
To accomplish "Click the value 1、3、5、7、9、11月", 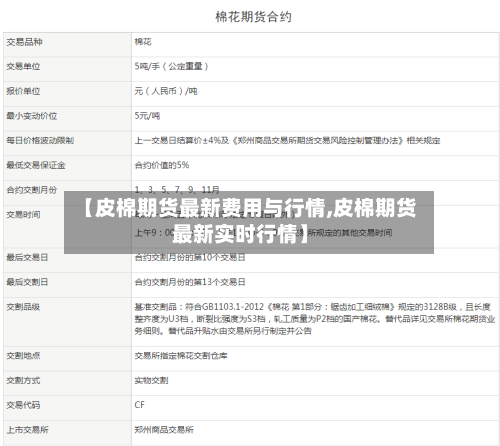I will [x=177, y=189].
